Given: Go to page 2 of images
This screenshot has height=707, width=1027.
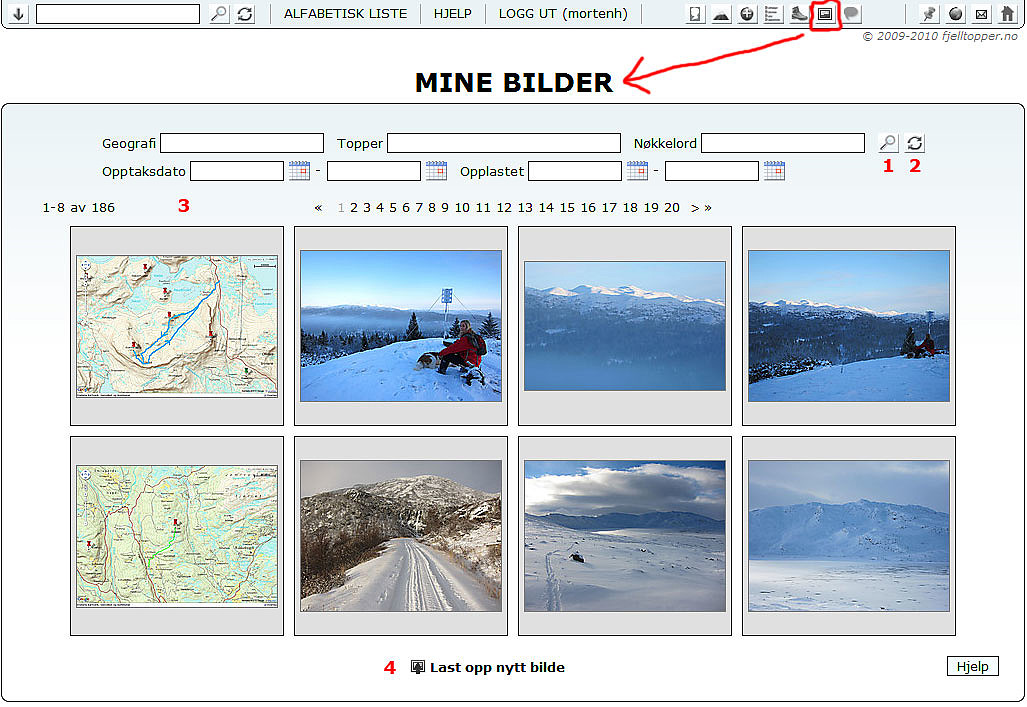Looking at the screenshot, I should 354,208.
